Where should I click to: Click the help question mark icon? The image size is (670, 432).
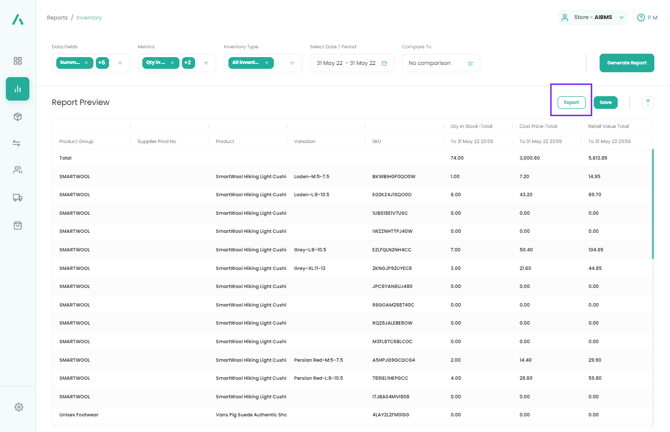[641, 18]
